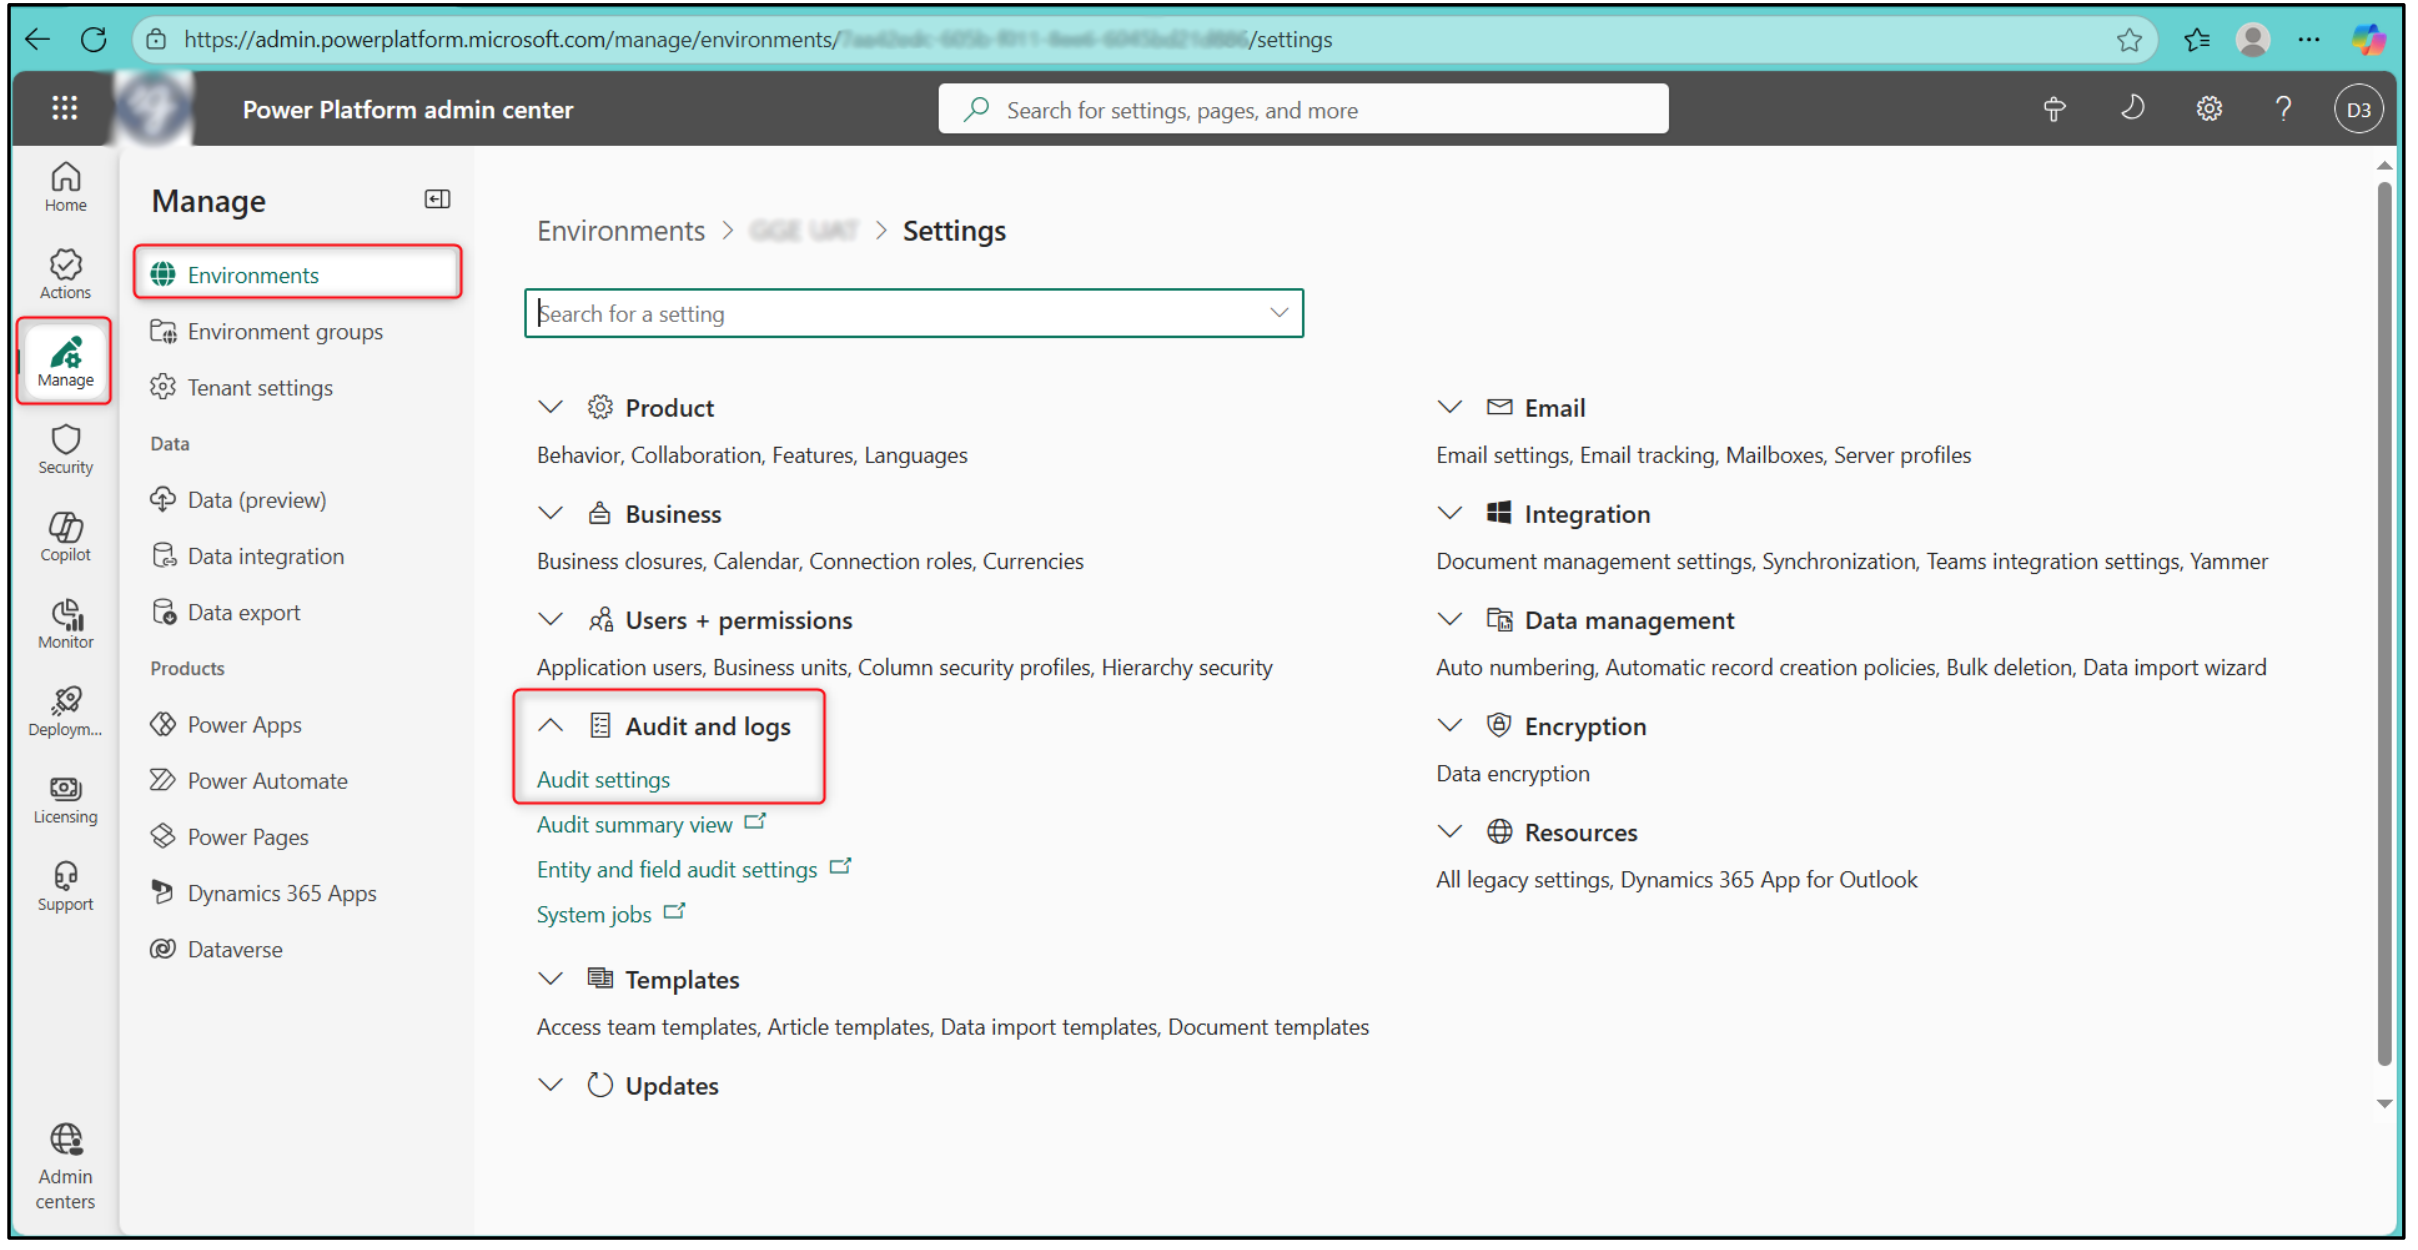Open Admin centers at bottom of rail
The width and height of the screenshot is (2418, 1250).
click(65, 1165)
